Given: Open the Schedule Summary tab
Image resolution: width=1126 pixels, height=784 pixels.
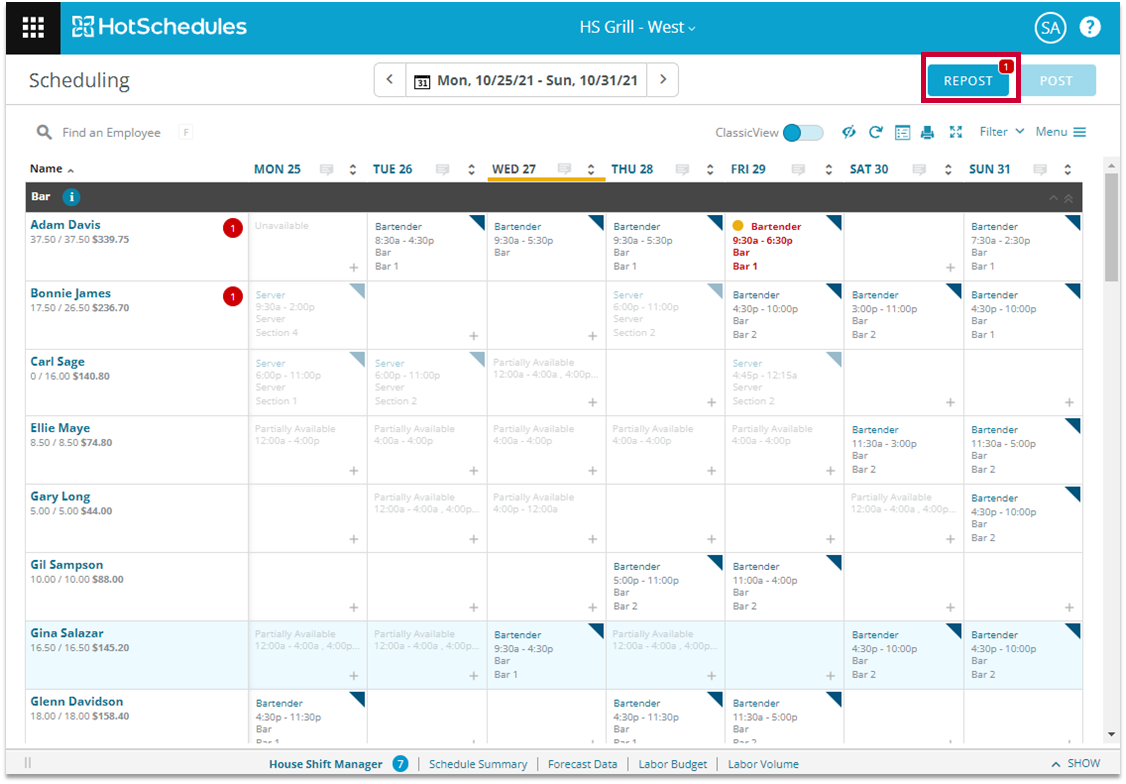Looking at the screenshot, I should click(x=477, y=764).
